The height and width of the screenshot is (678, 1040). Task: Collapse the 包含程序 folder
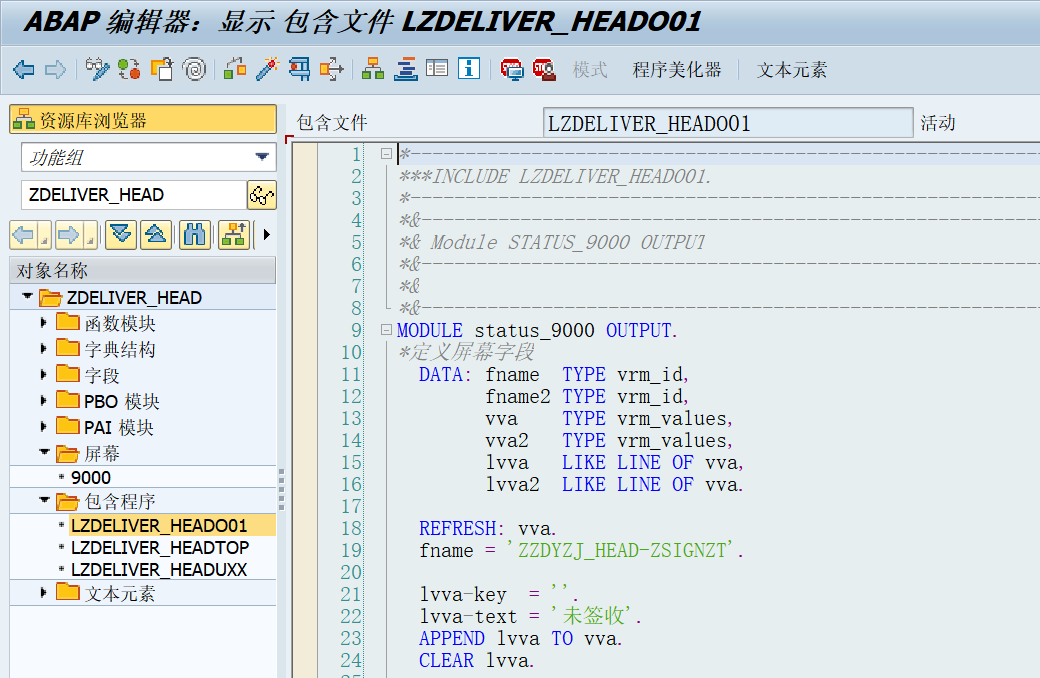[x=44, y=500]
